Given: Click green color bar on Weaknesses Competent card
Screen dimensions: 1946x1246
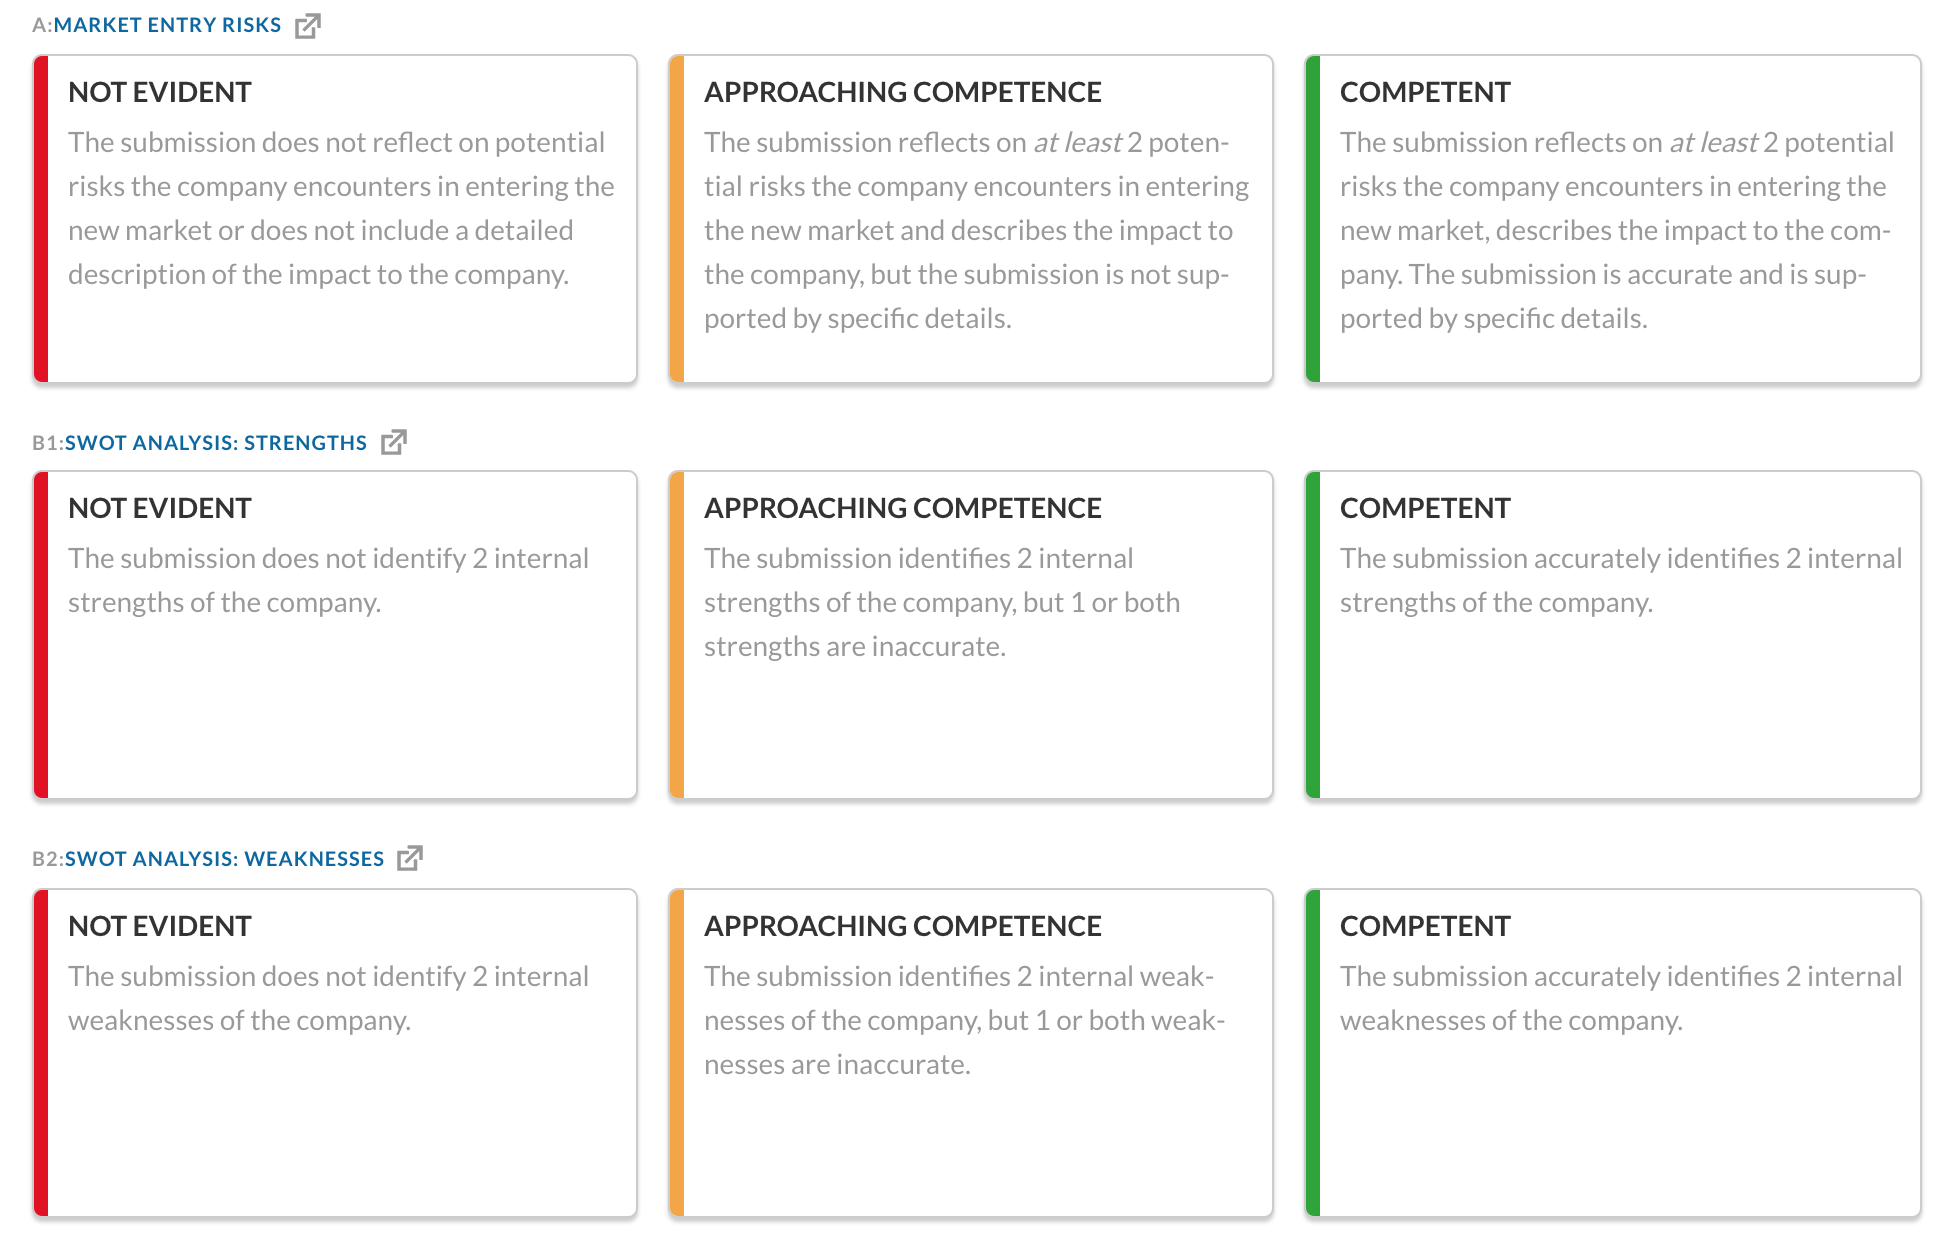Looking at the screenshot, I should (1313, 1053).
